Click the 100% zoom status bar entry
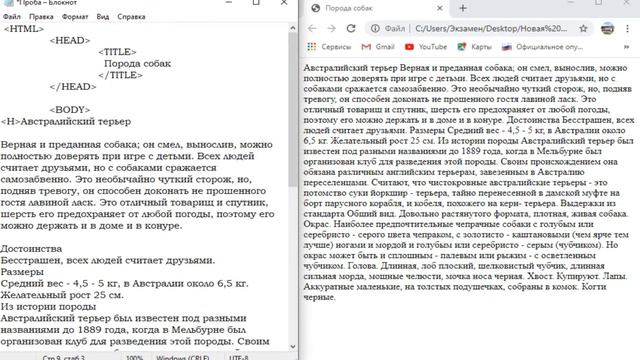This screenshot has height=360, width=640. (x=134, y=358)
